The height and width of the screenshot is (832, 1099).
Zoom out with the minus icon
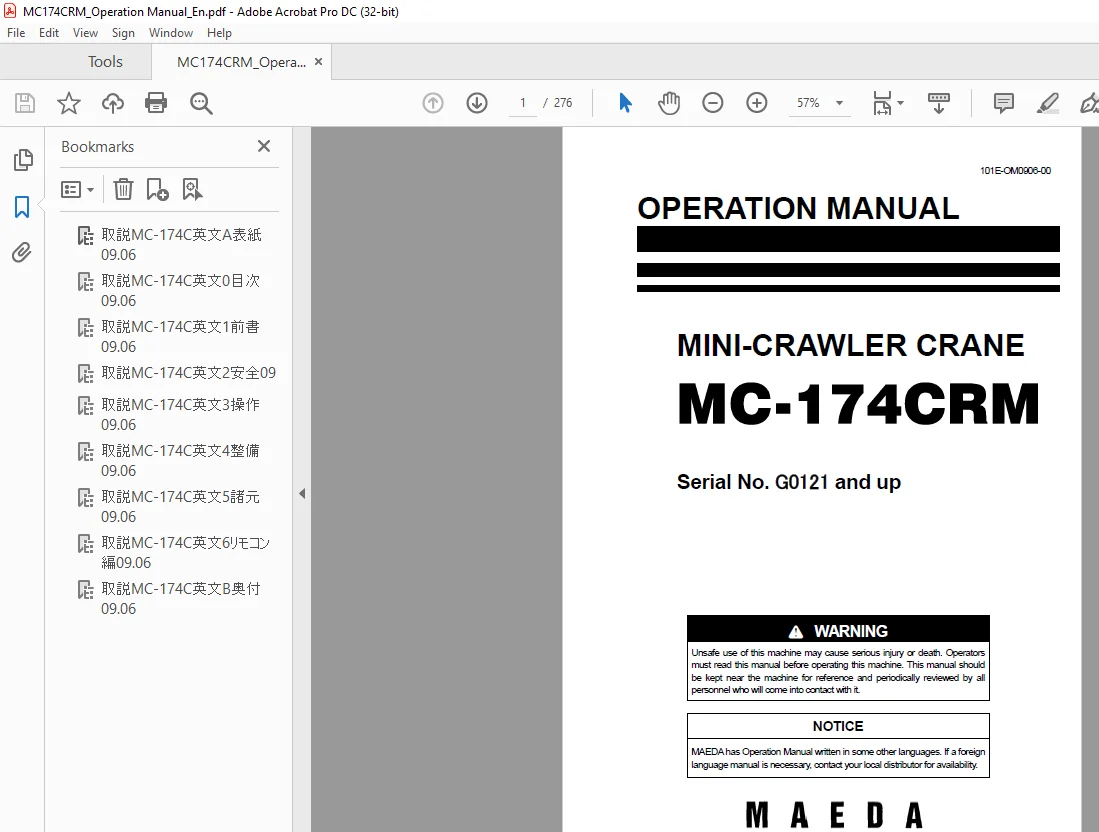coord(712,103)
